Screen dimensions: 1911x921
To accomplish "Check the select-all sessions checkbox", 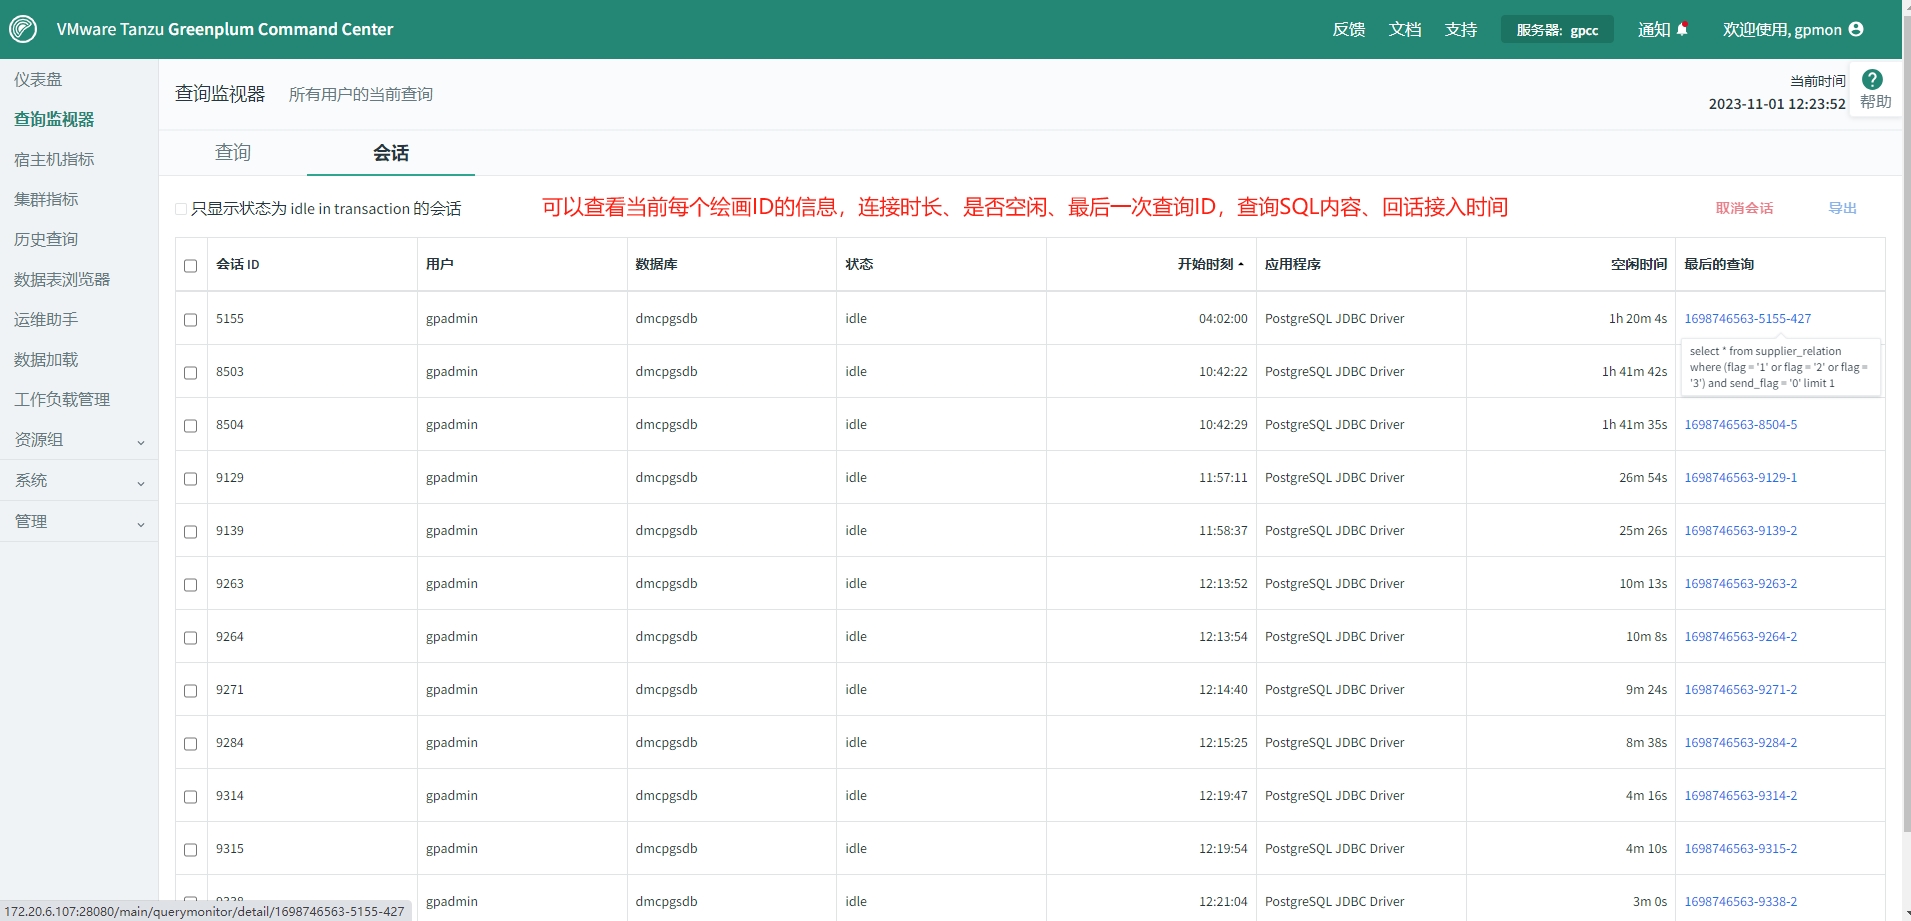I will [x=190, y=265].
